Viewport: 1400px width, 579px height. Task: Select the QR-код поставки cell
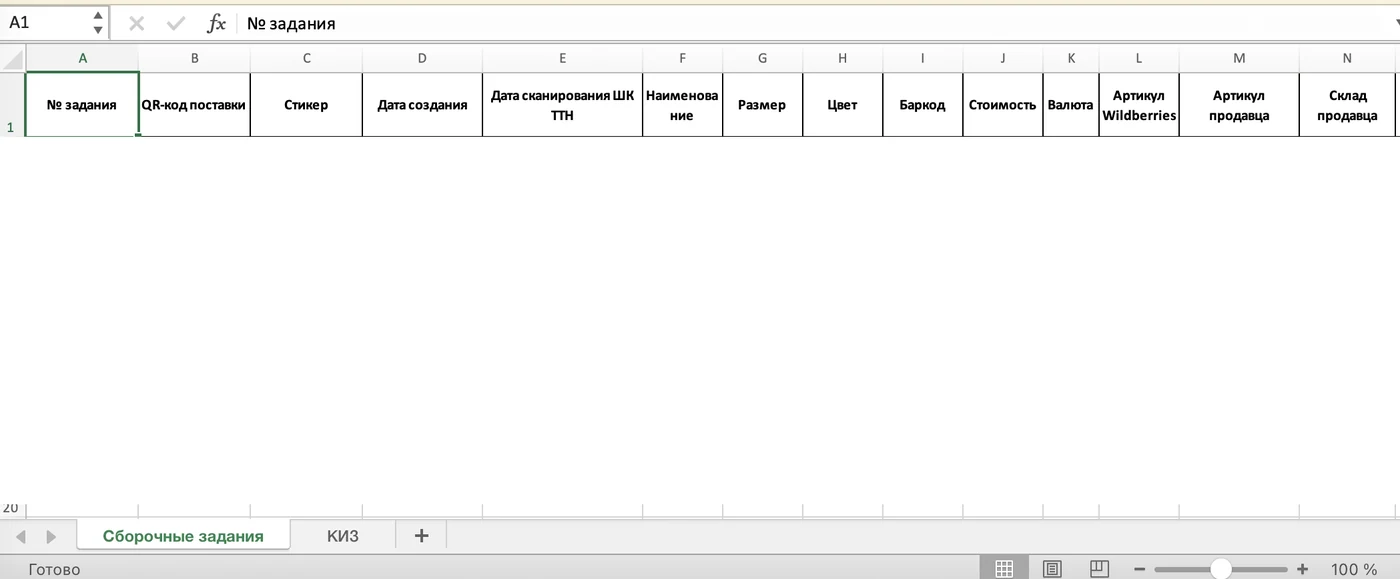(x=194, y=104)
